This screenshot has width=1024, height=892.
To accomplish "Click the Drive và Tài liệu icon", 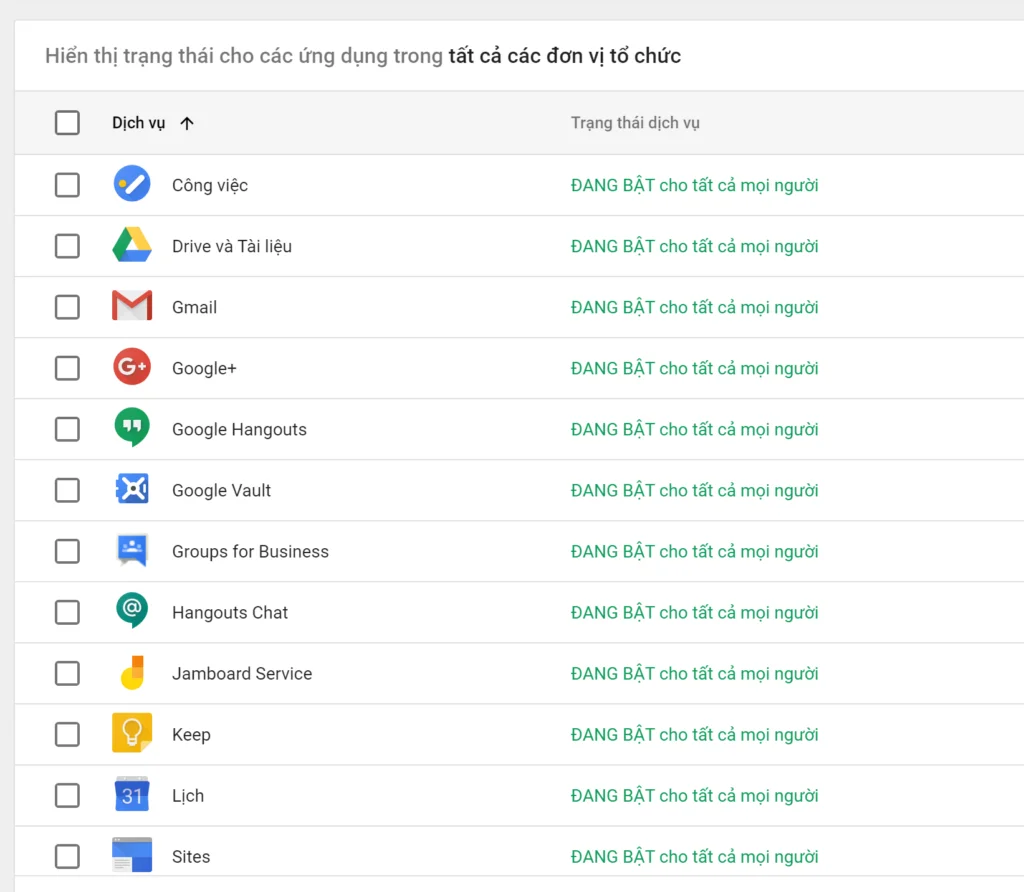I will pyautogui.click(x=132, y=245).
